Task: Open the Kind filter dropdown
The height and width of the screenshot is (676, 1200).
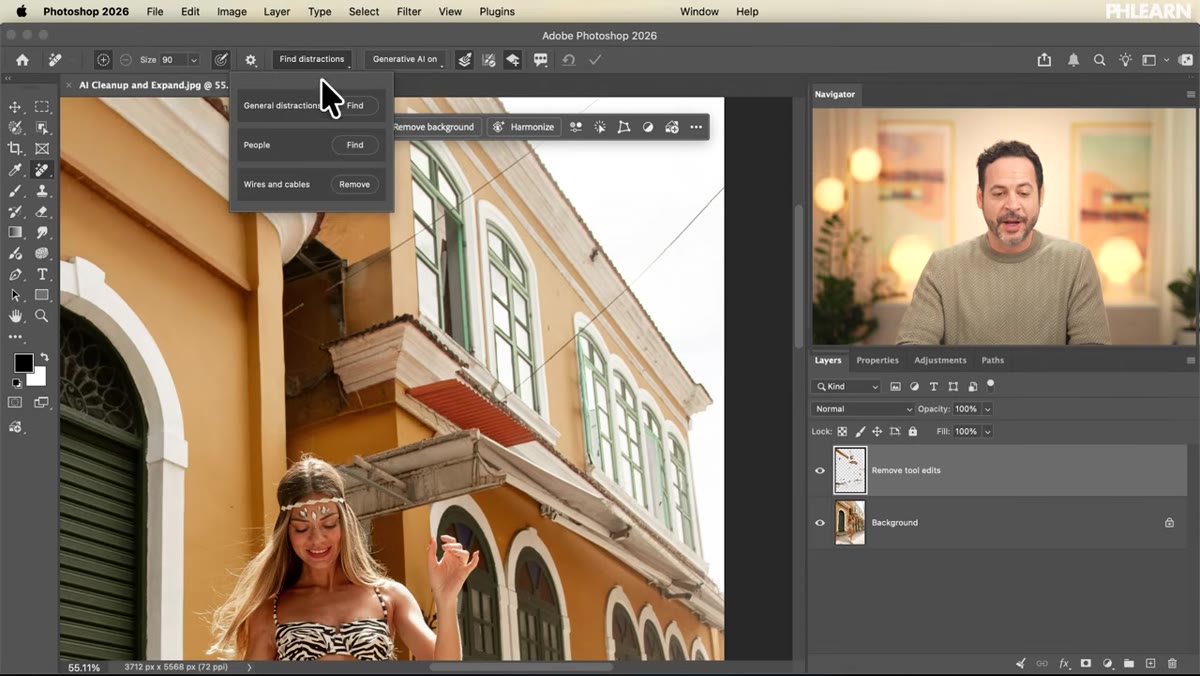Action: pyautogui.click(x=847, y=386)
